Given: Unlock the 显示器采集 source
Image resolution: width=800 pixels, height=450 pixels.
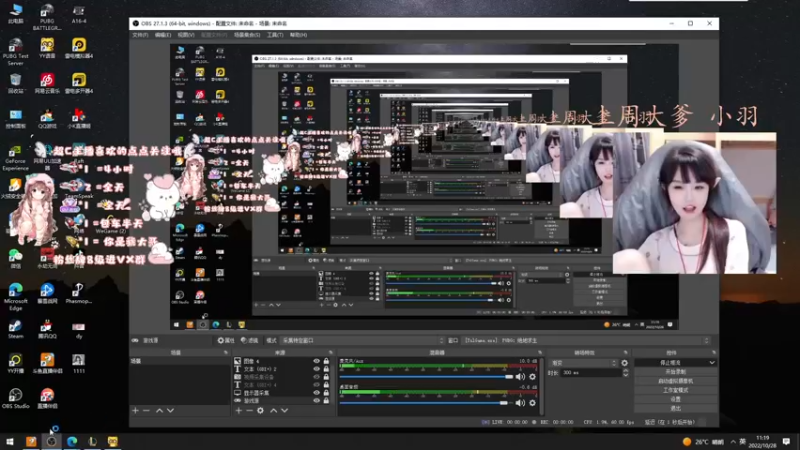Looking at the screenshot, I should 326,393.
